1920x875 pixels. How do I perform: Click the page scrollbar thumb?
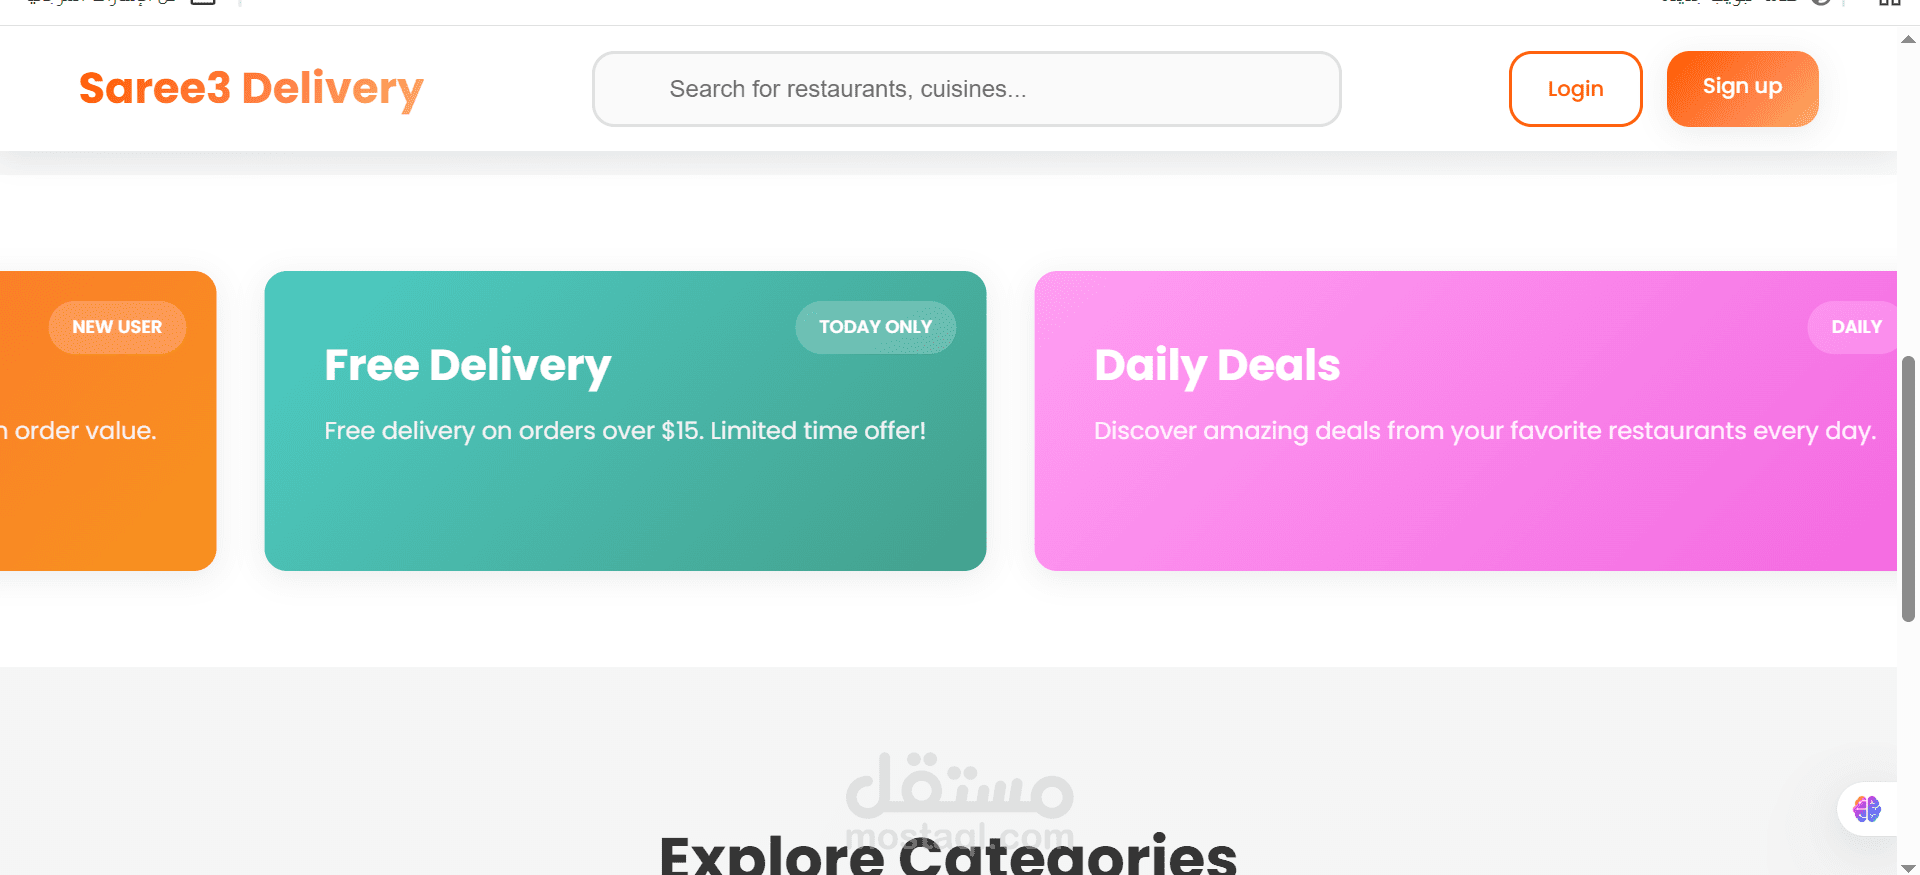[x=1908, y=488]
